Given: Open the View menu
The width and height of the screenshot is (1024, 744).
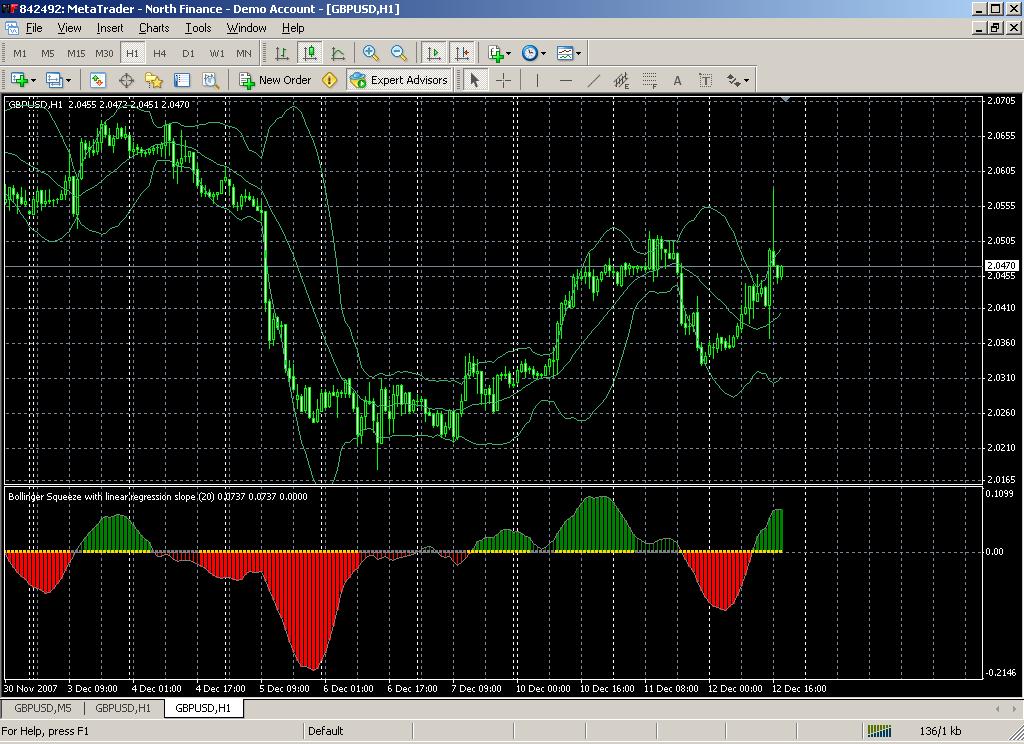Looking at the screenshot, I should [69, 28].
